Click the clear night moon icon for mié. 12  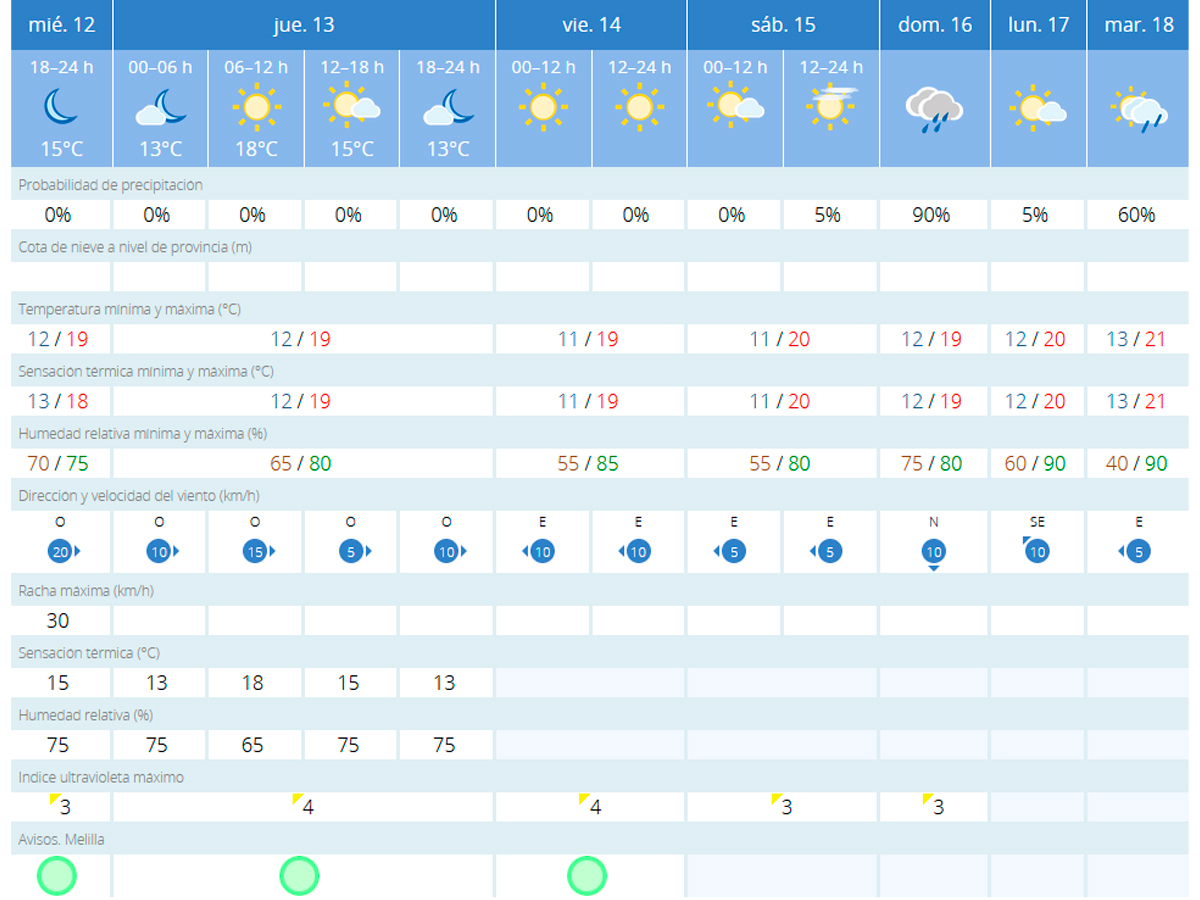point(62,107)
